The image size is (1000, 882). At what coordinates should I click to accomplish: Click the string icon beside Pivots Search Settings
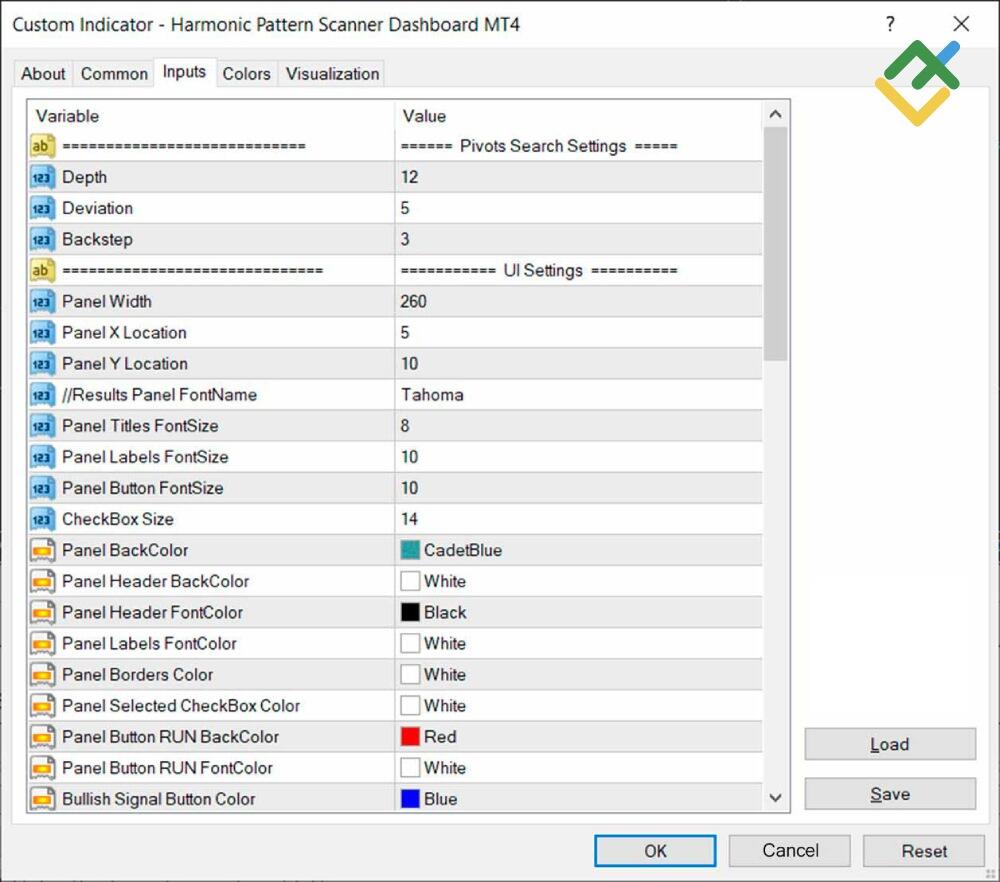click(x=42, y=147)
